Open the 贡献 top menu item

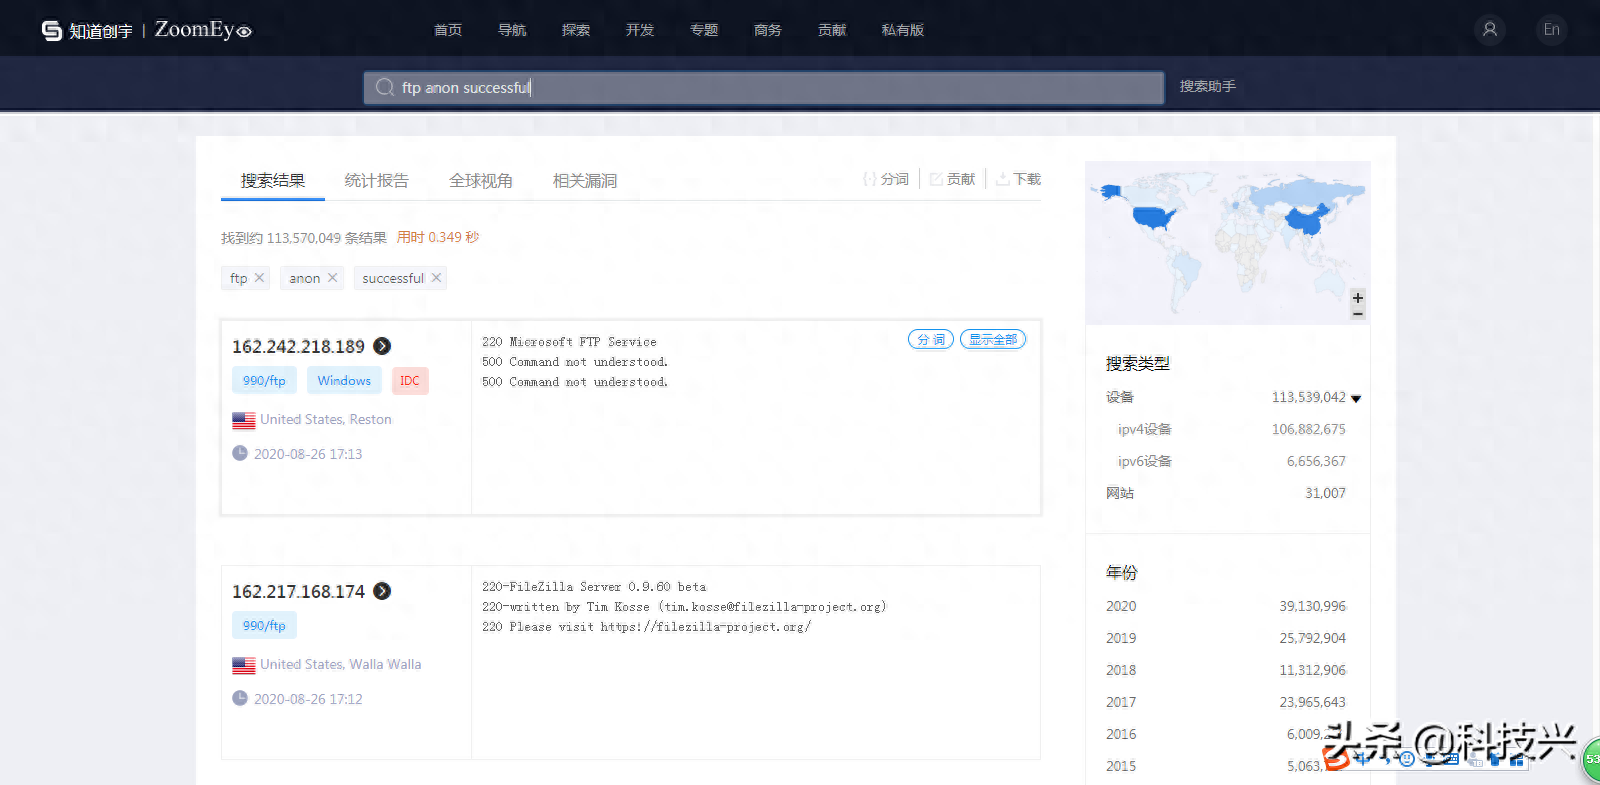832,30
